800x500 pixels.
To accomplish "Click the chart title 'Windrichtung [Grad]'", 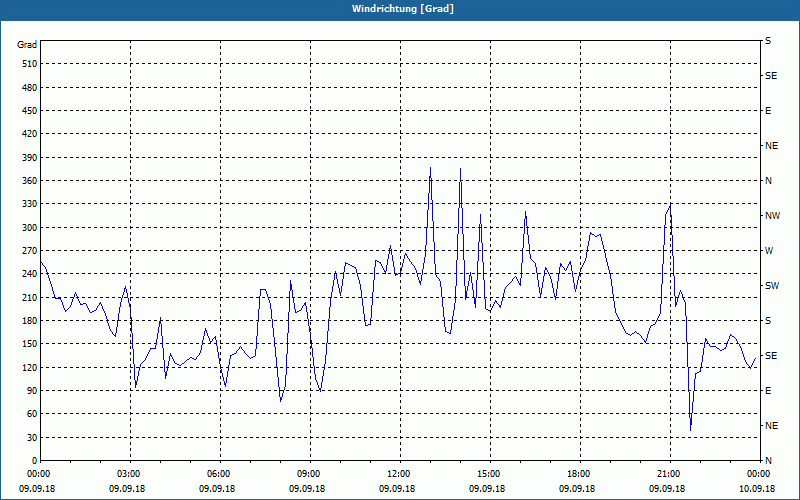I will click(x=403, y=9).
